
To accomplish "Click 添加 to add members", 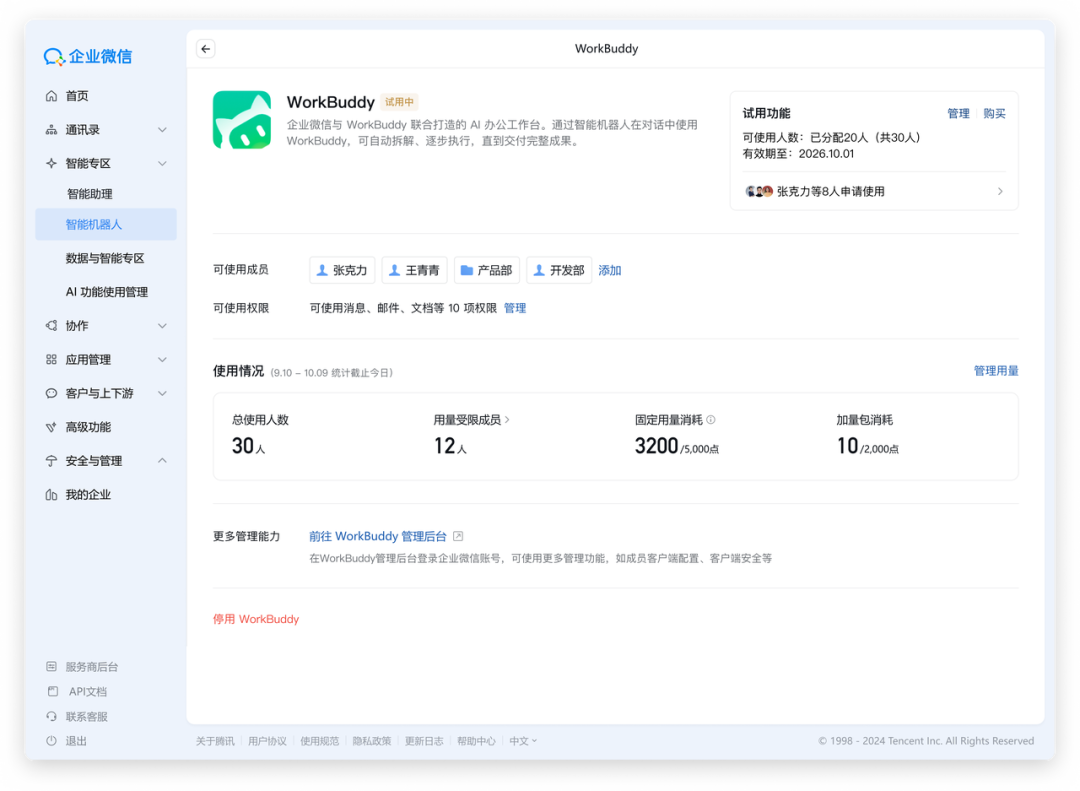I will [610, 270].
